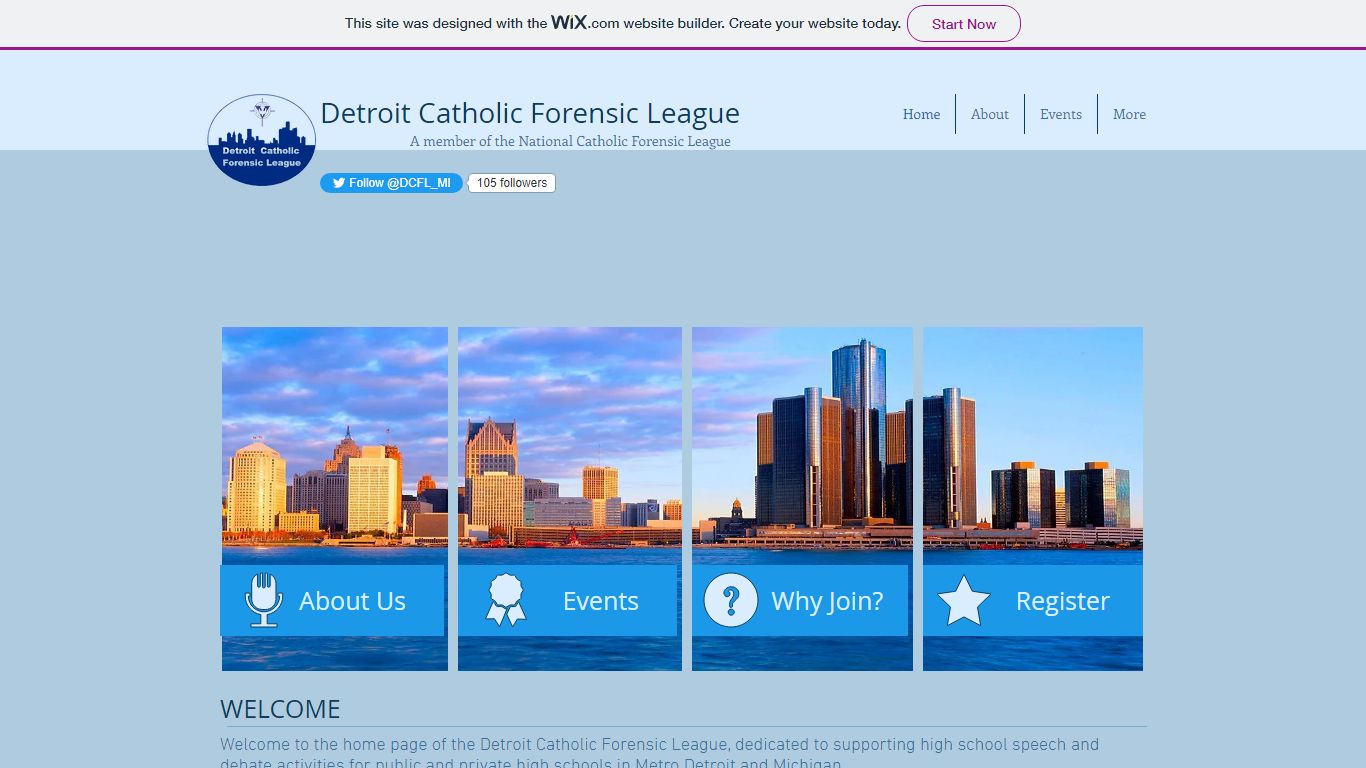The image size is (1366, 768).
Task: Click the National Catholic Forensic League subtitle
Action: click(x=570, y=141)
